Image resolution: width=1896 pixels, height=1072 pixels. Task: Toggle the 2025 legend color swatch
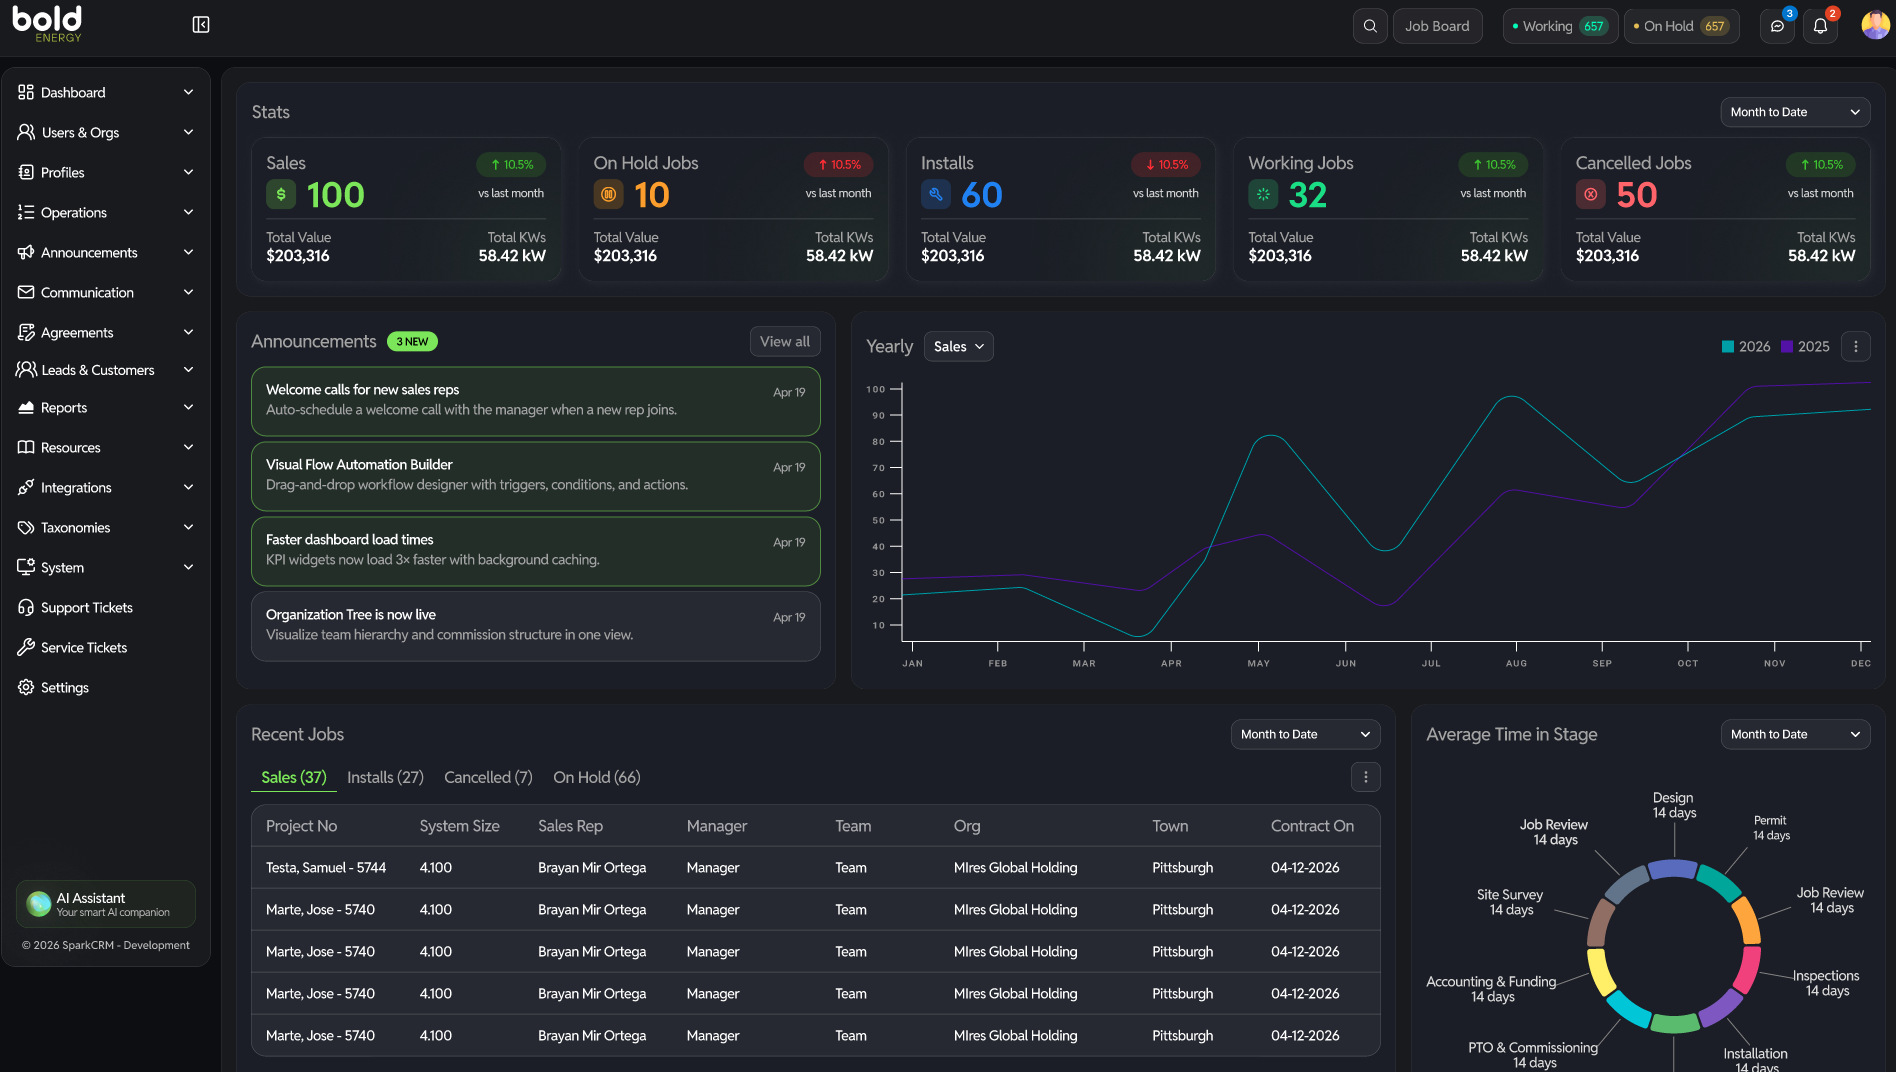pyautogui.click(x=1787, y=346)
